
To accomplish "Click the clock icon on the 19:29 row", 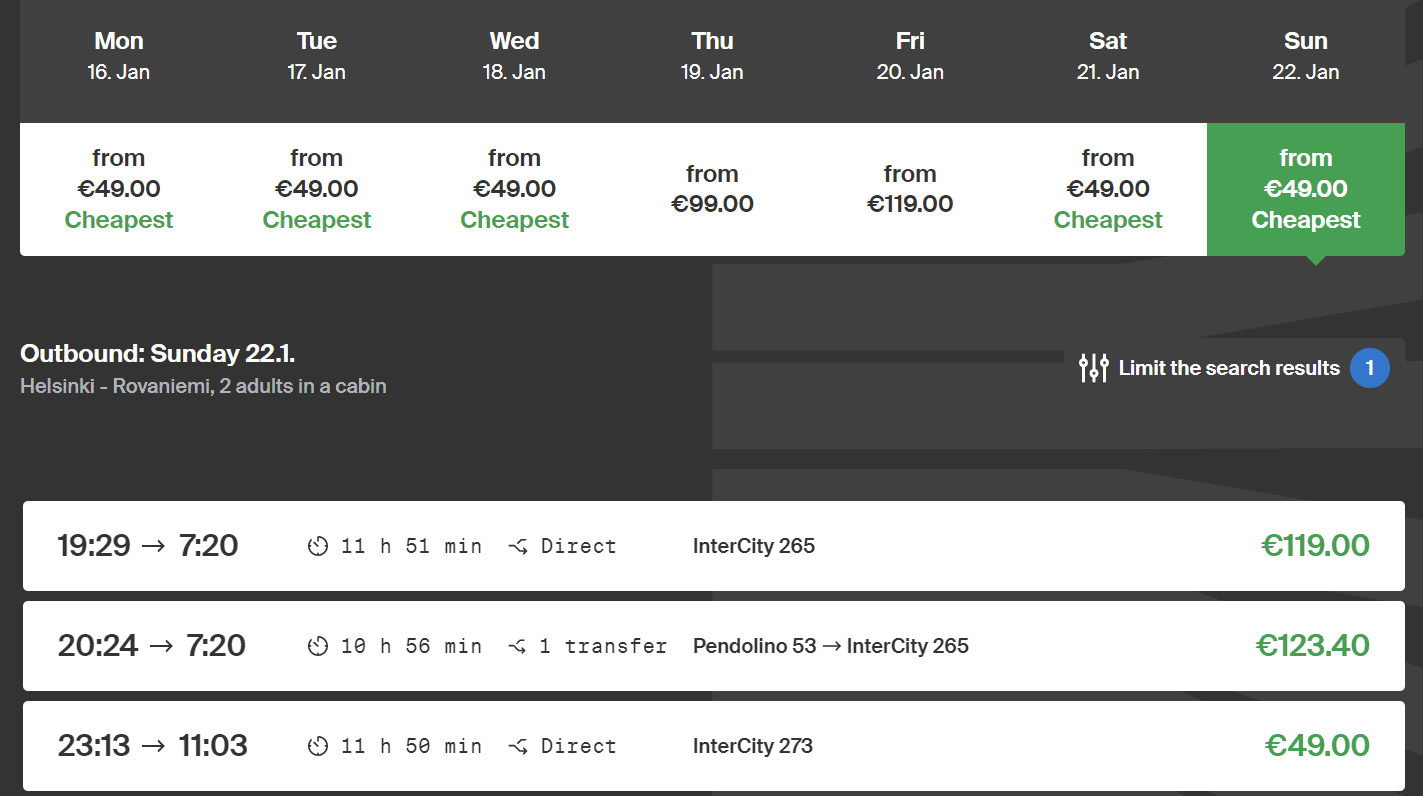I will [x=318, y=546].
